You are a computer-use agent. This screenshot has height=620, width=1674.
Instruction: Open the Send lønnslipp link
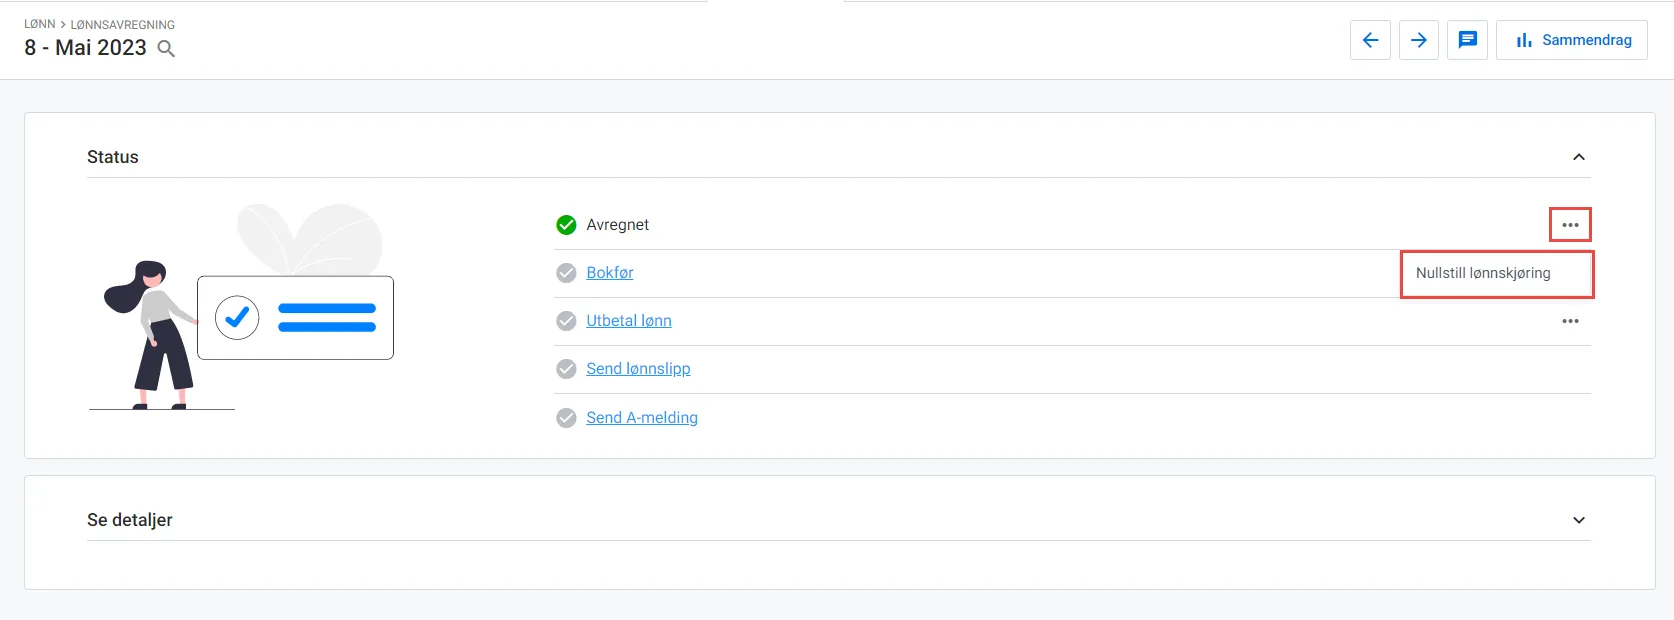coord(638,369)
